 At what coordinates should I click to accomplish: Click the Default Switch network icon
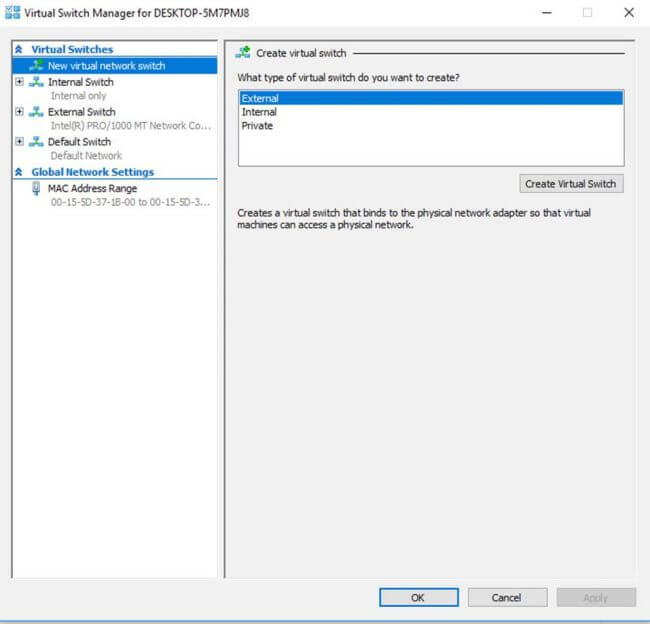point(36,141)
